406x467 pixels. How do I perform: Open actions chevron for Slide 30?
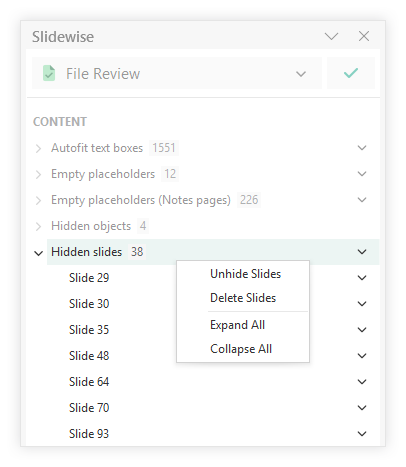tap(362, 304)
